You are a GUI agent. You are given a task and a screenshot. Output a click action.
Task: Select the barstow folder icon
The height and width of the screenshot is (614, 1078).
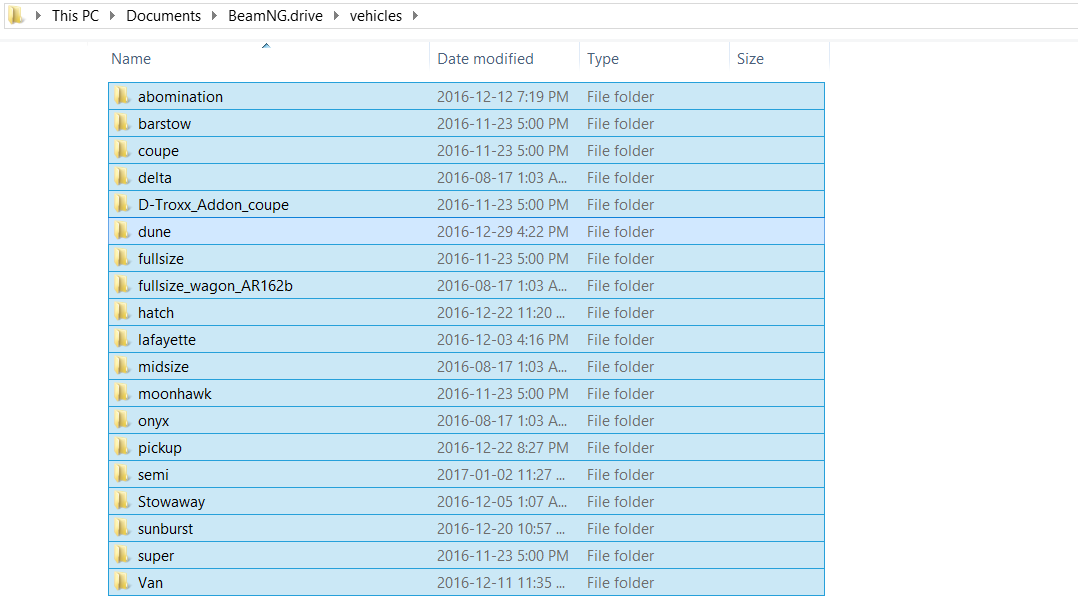pyautogui.click(x=122, y=123)
